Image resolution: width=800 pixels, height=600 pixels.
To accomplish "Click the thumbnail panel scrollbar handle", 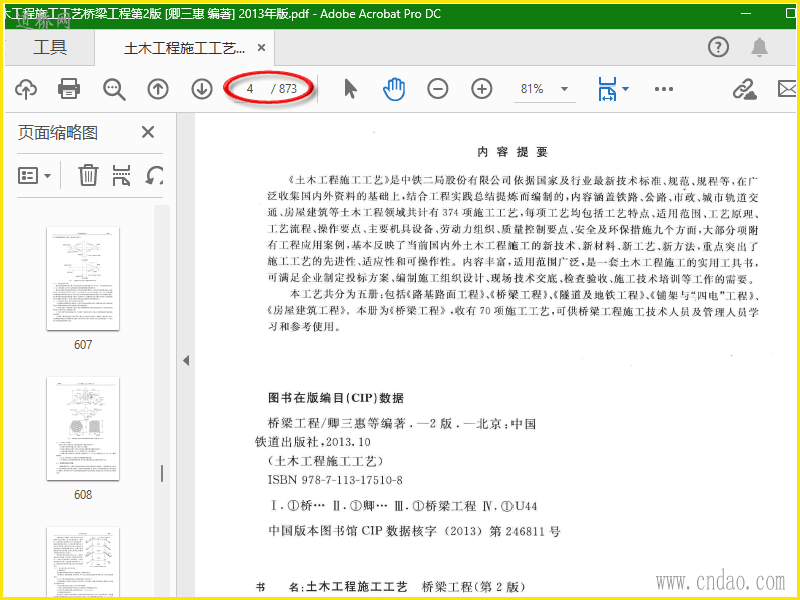I will (x=162, y=474).
